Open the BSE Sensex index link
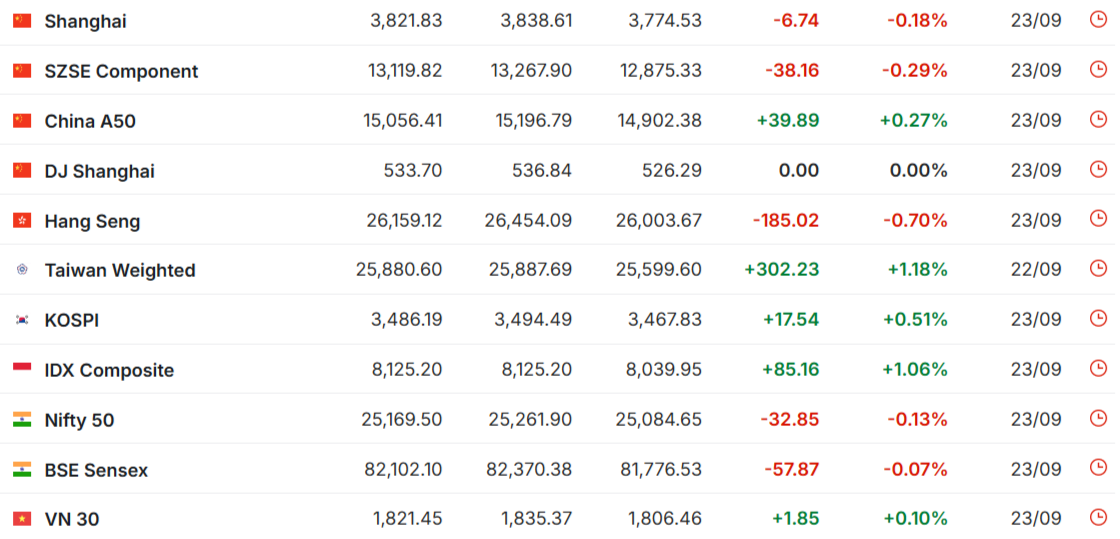Viewport: 1120px width, 539px height. coord(96,470)
